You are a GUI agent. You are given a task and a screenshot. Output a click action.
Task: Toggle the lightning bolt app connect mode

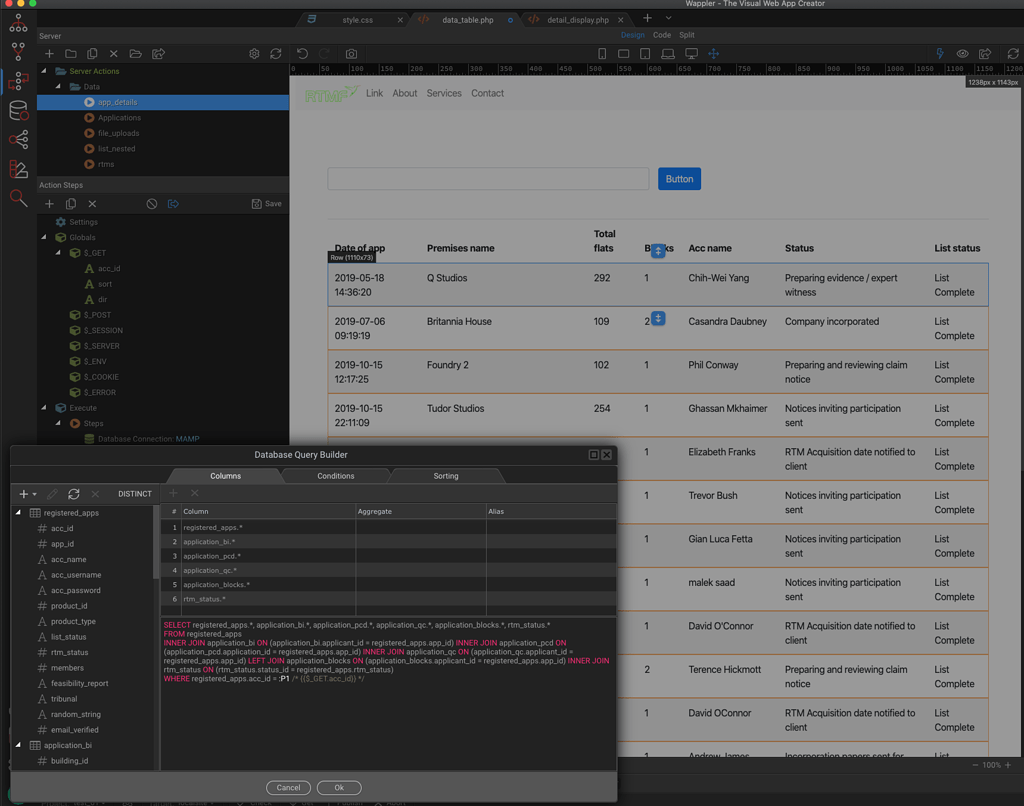[x=940, y=54]
